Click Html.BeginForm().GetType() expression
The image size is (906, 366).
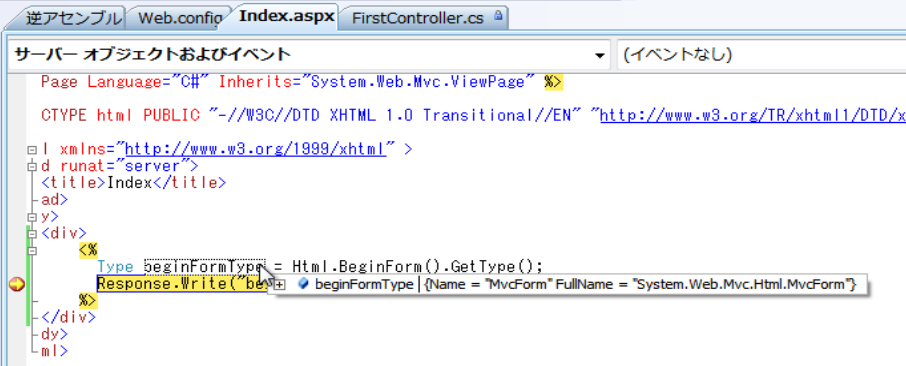[417, 267]
